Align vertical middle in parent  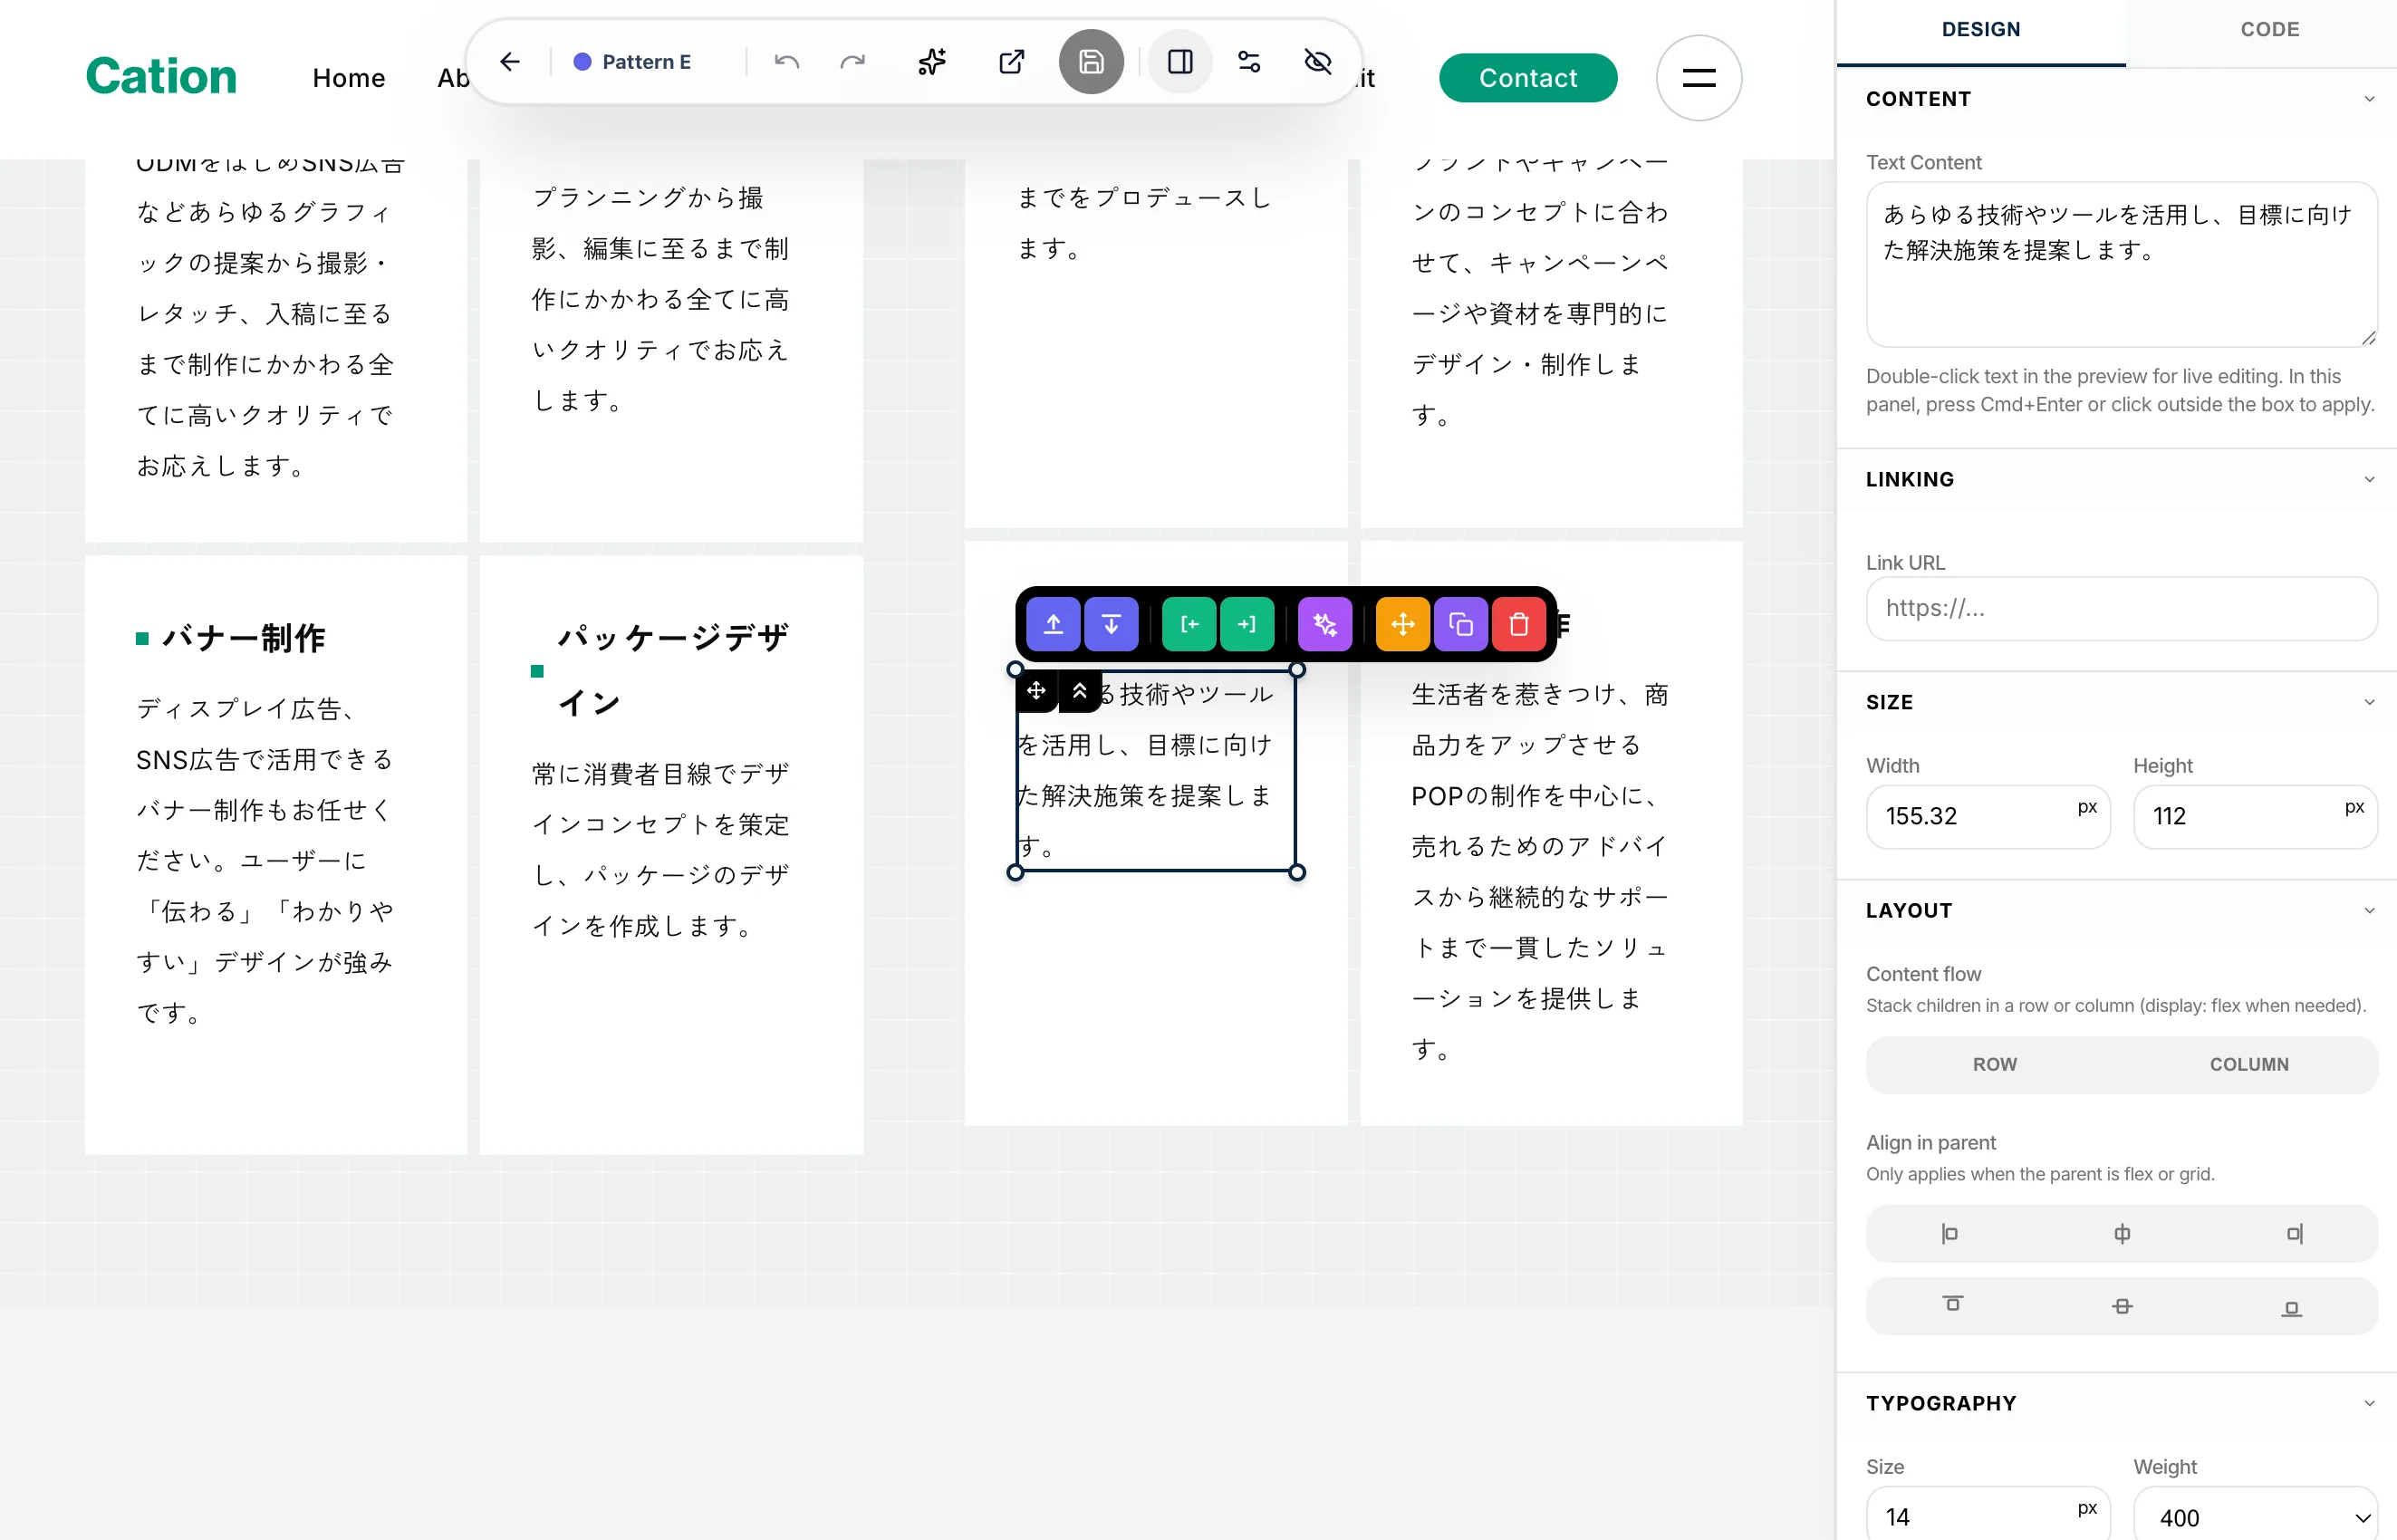[2122, 1306]
